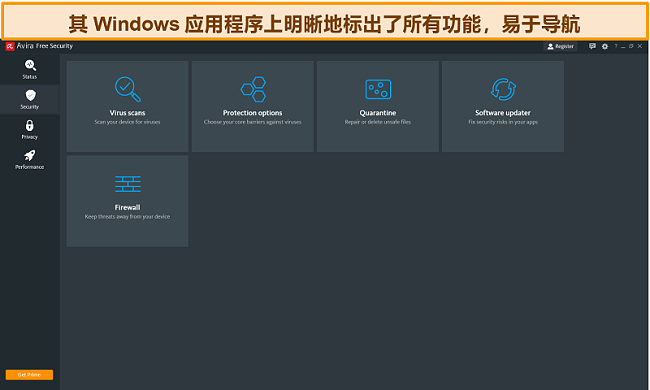Click the Avira logo in title bar
The image size is (650, 390).
(x=10, y=46)
